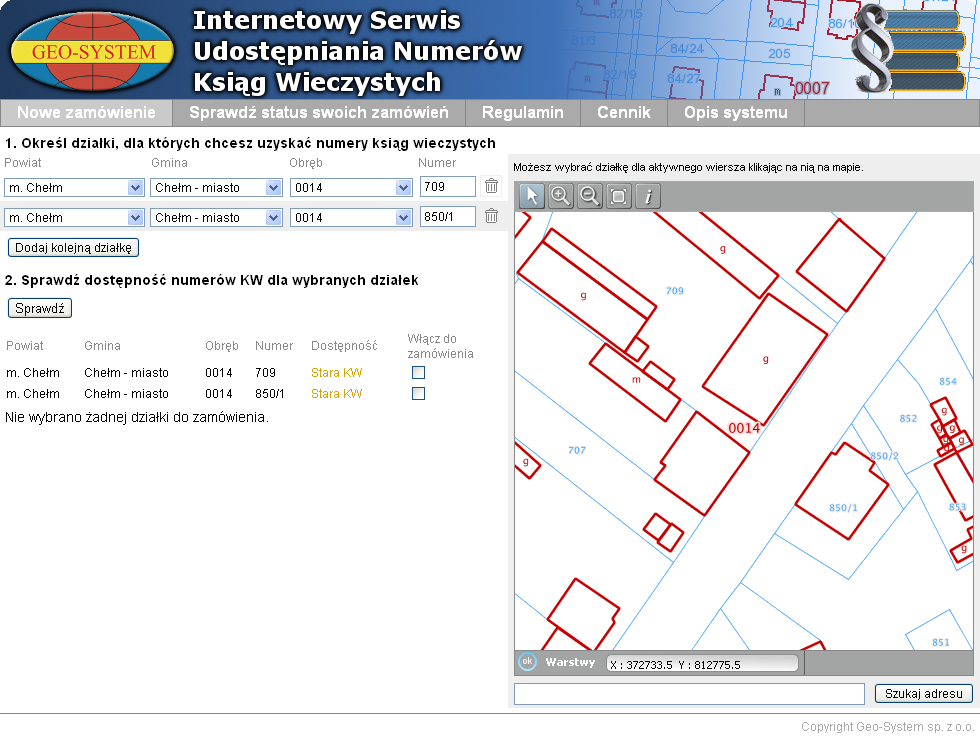
Task: Activate the zoom in magnifier tool
Action: (561, 196)
